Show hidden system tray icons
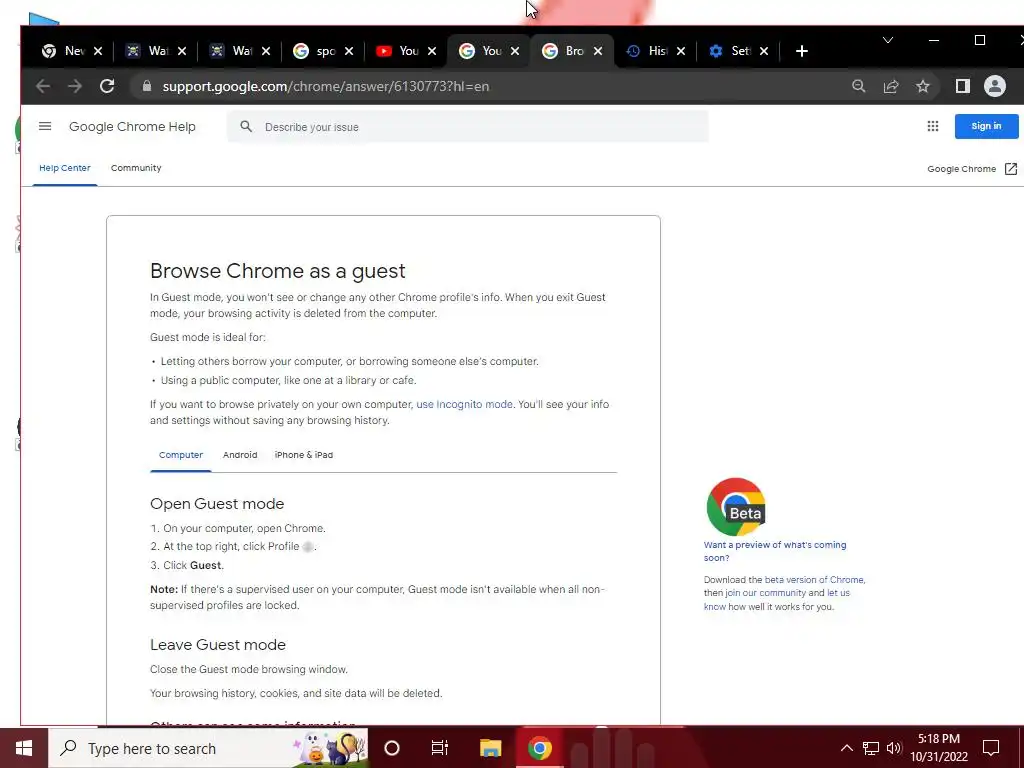This screenshot has width=1024, height=768. (x=846, y=748)
